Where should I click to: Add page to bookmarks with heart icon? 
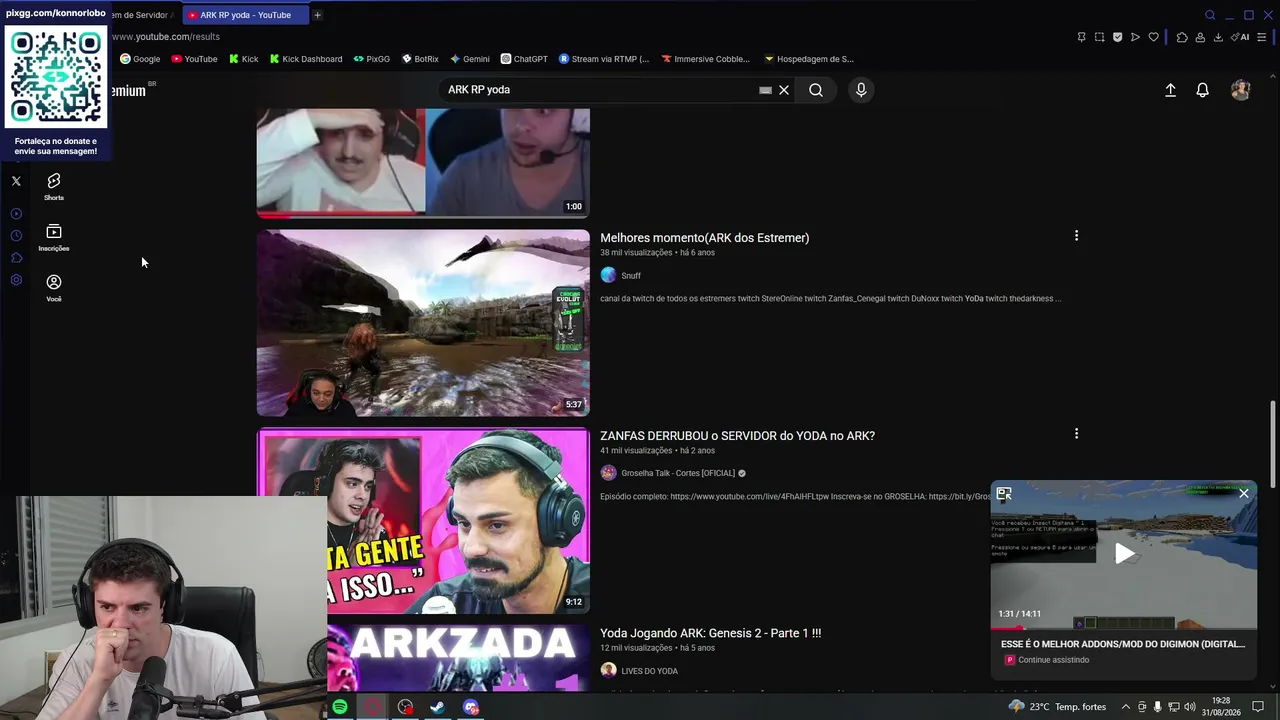click(1153, 37)
